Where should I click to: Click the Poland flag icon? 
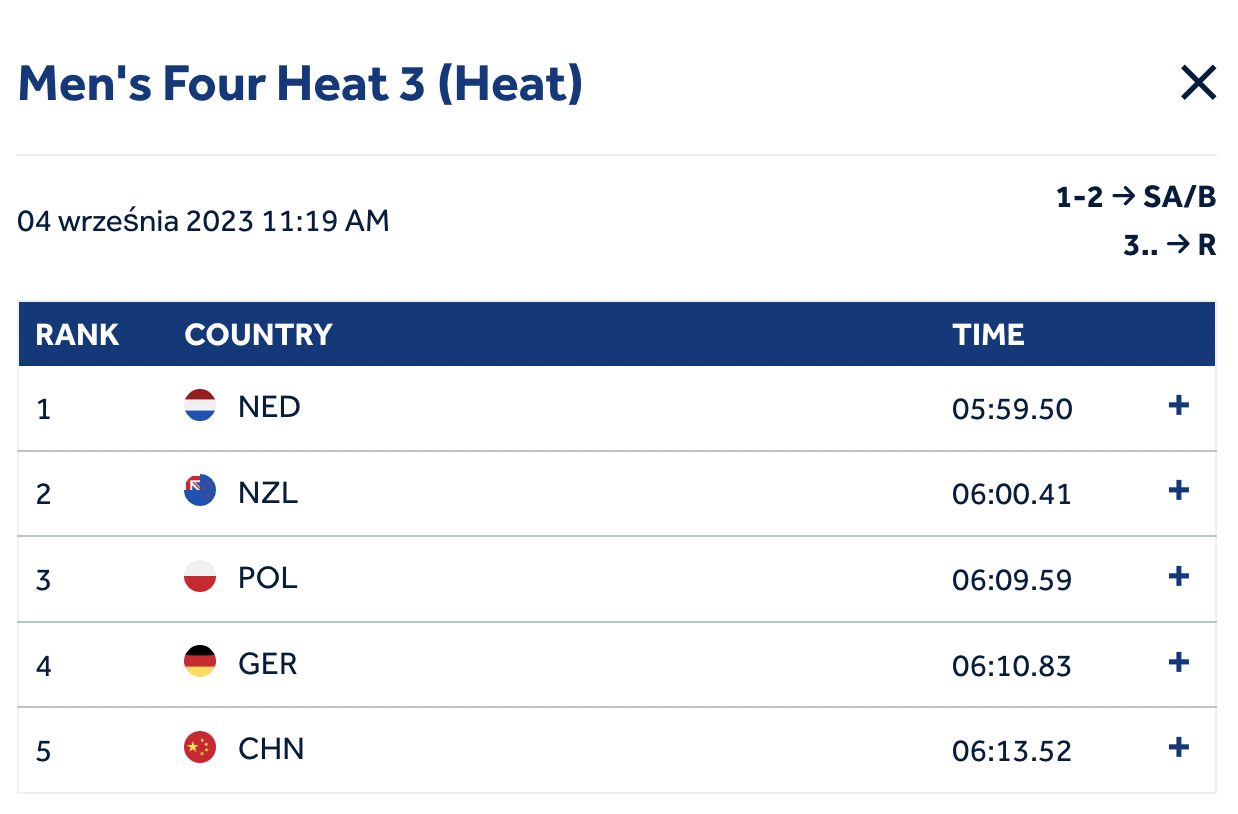(x=200, y=576)
